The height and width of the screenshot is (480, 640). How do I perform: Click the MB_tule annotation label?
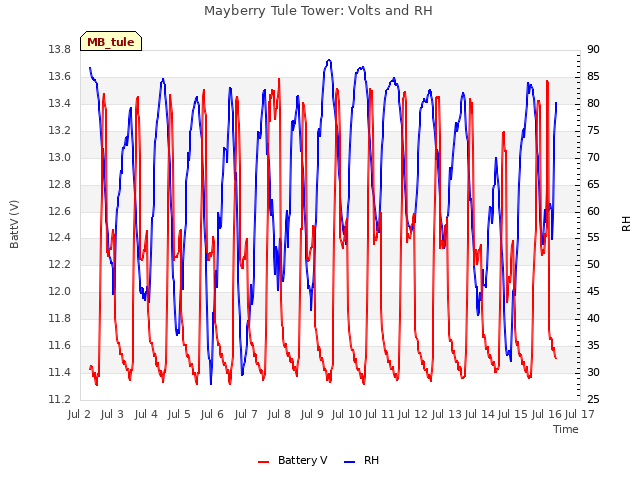point(111,42)
